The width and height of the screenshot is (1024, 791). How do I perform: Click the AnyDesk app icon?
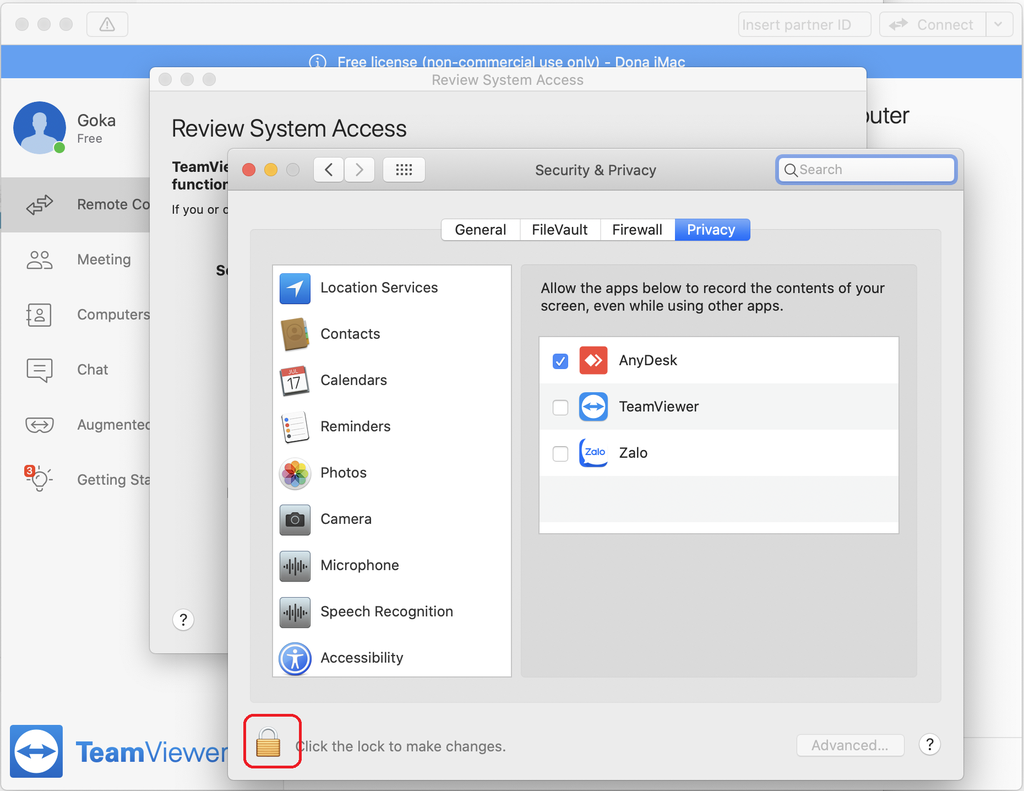pos(593,361)
